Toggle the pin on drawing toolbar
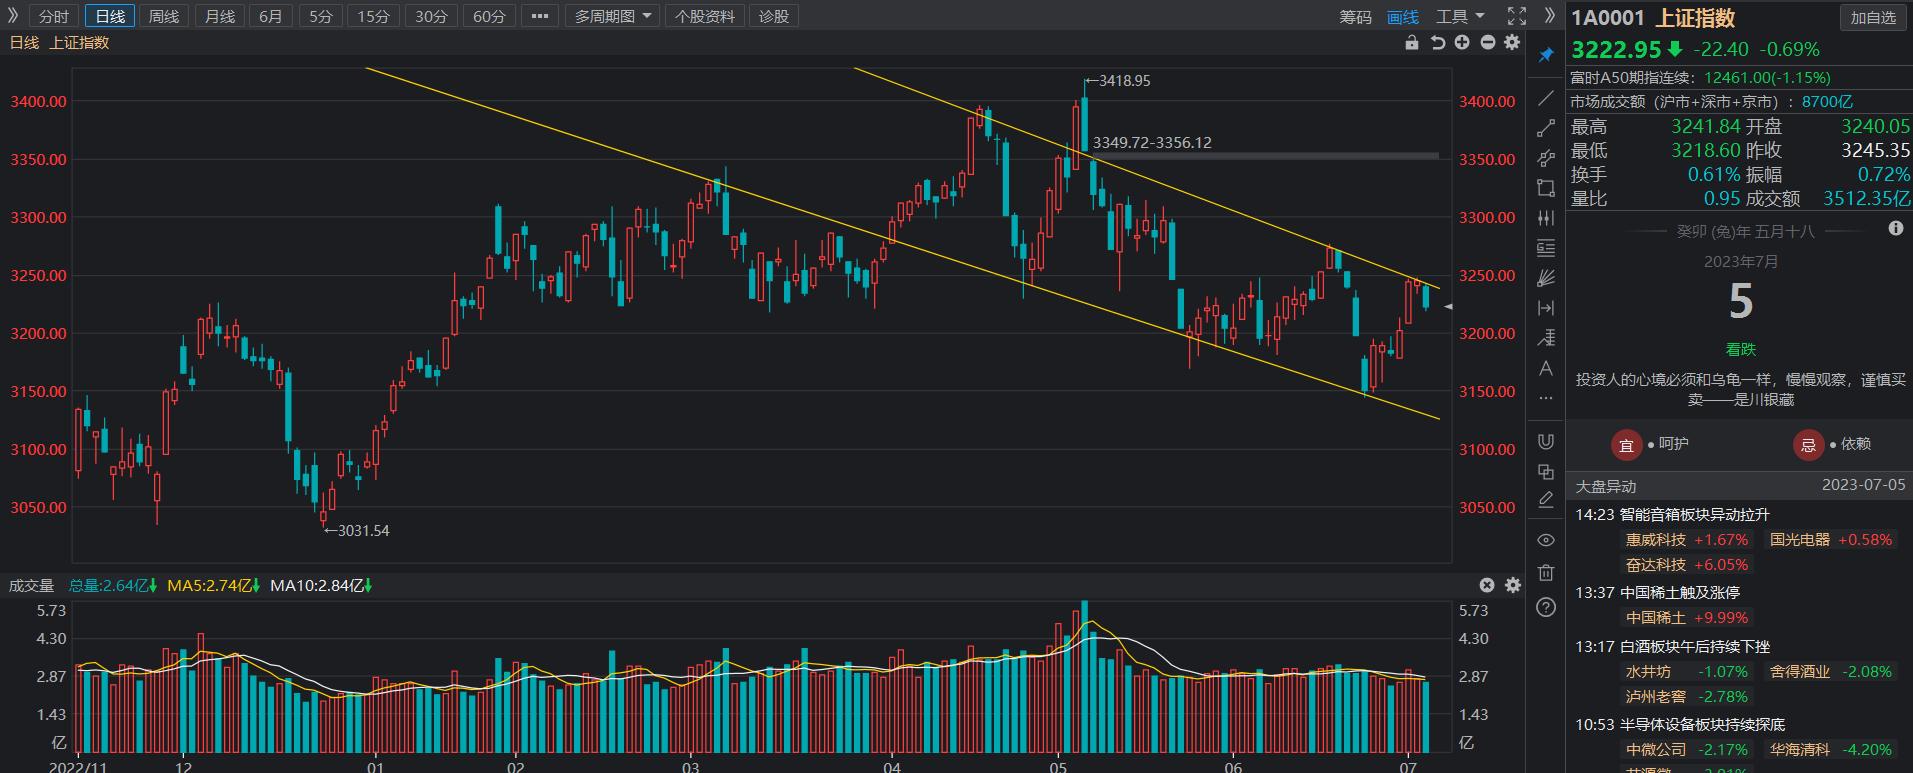1913x773 pixels. [x=1546, y=54]
